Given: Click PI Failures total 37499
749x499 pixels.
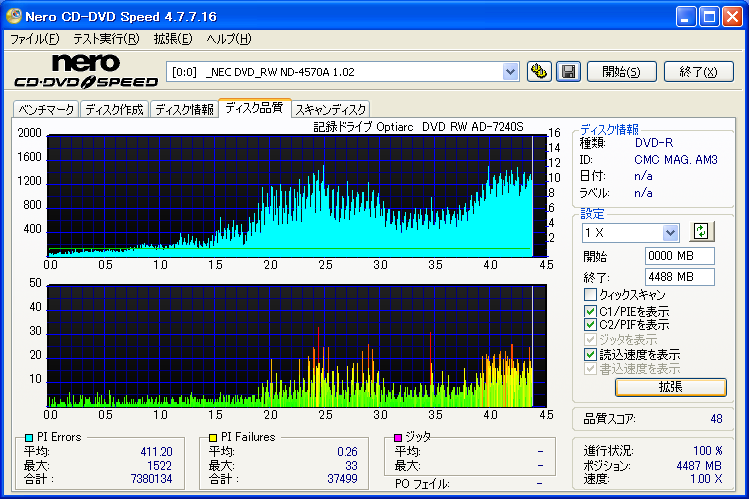Looking at the screenshot, I should tap(342, 478).
